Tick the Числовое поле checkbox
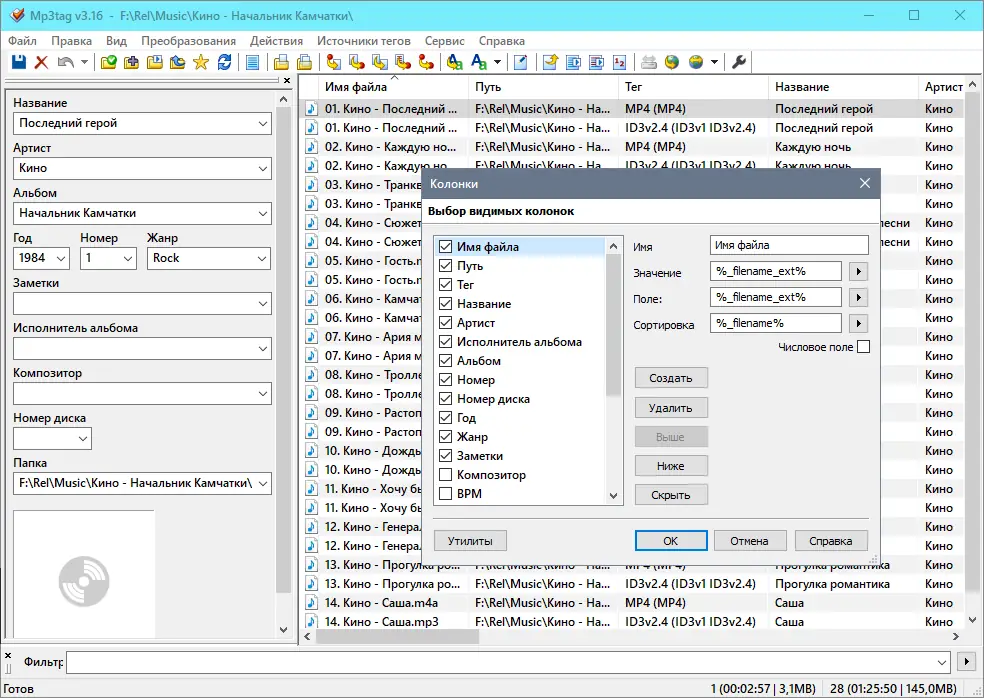984x698 pixels. coord(864,346)
